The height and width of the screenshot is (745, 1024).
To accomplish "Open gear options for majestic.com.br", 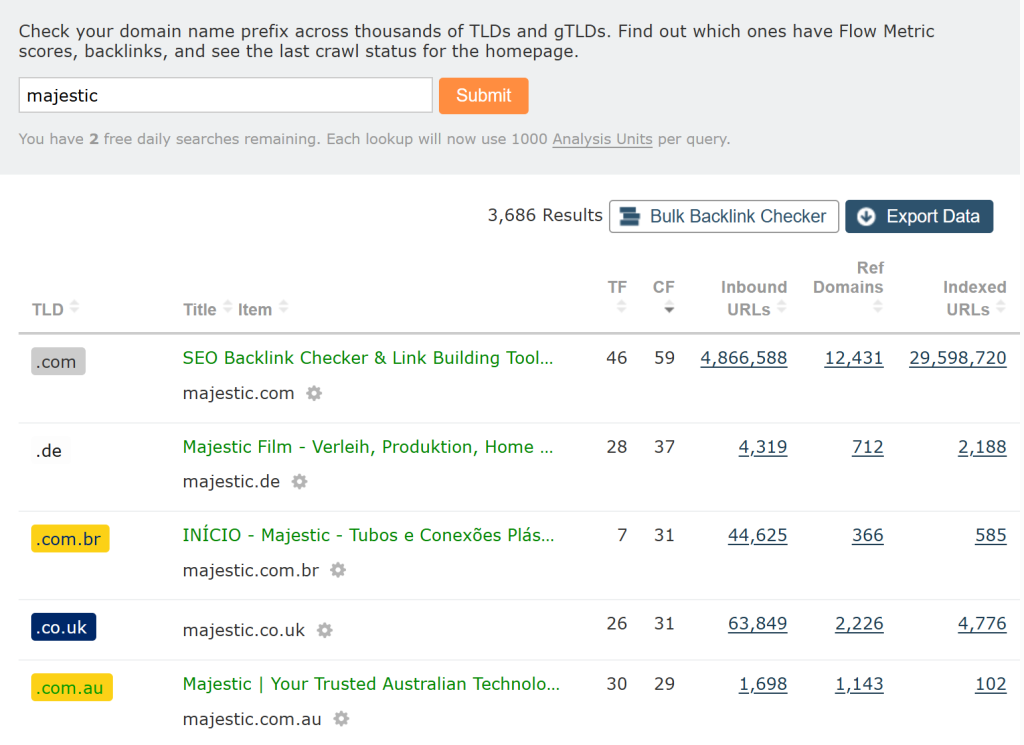I will point(337,570).
